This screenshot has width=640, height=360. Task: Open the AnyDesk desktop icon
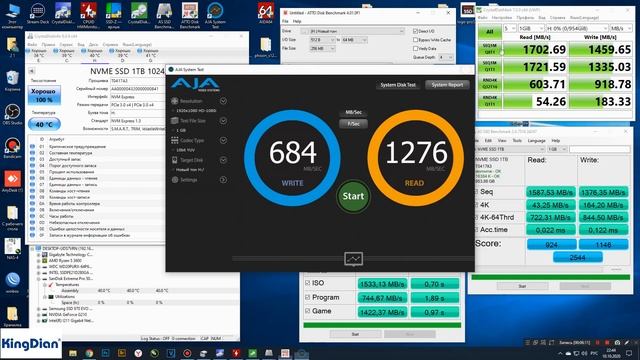pos(12,182)
